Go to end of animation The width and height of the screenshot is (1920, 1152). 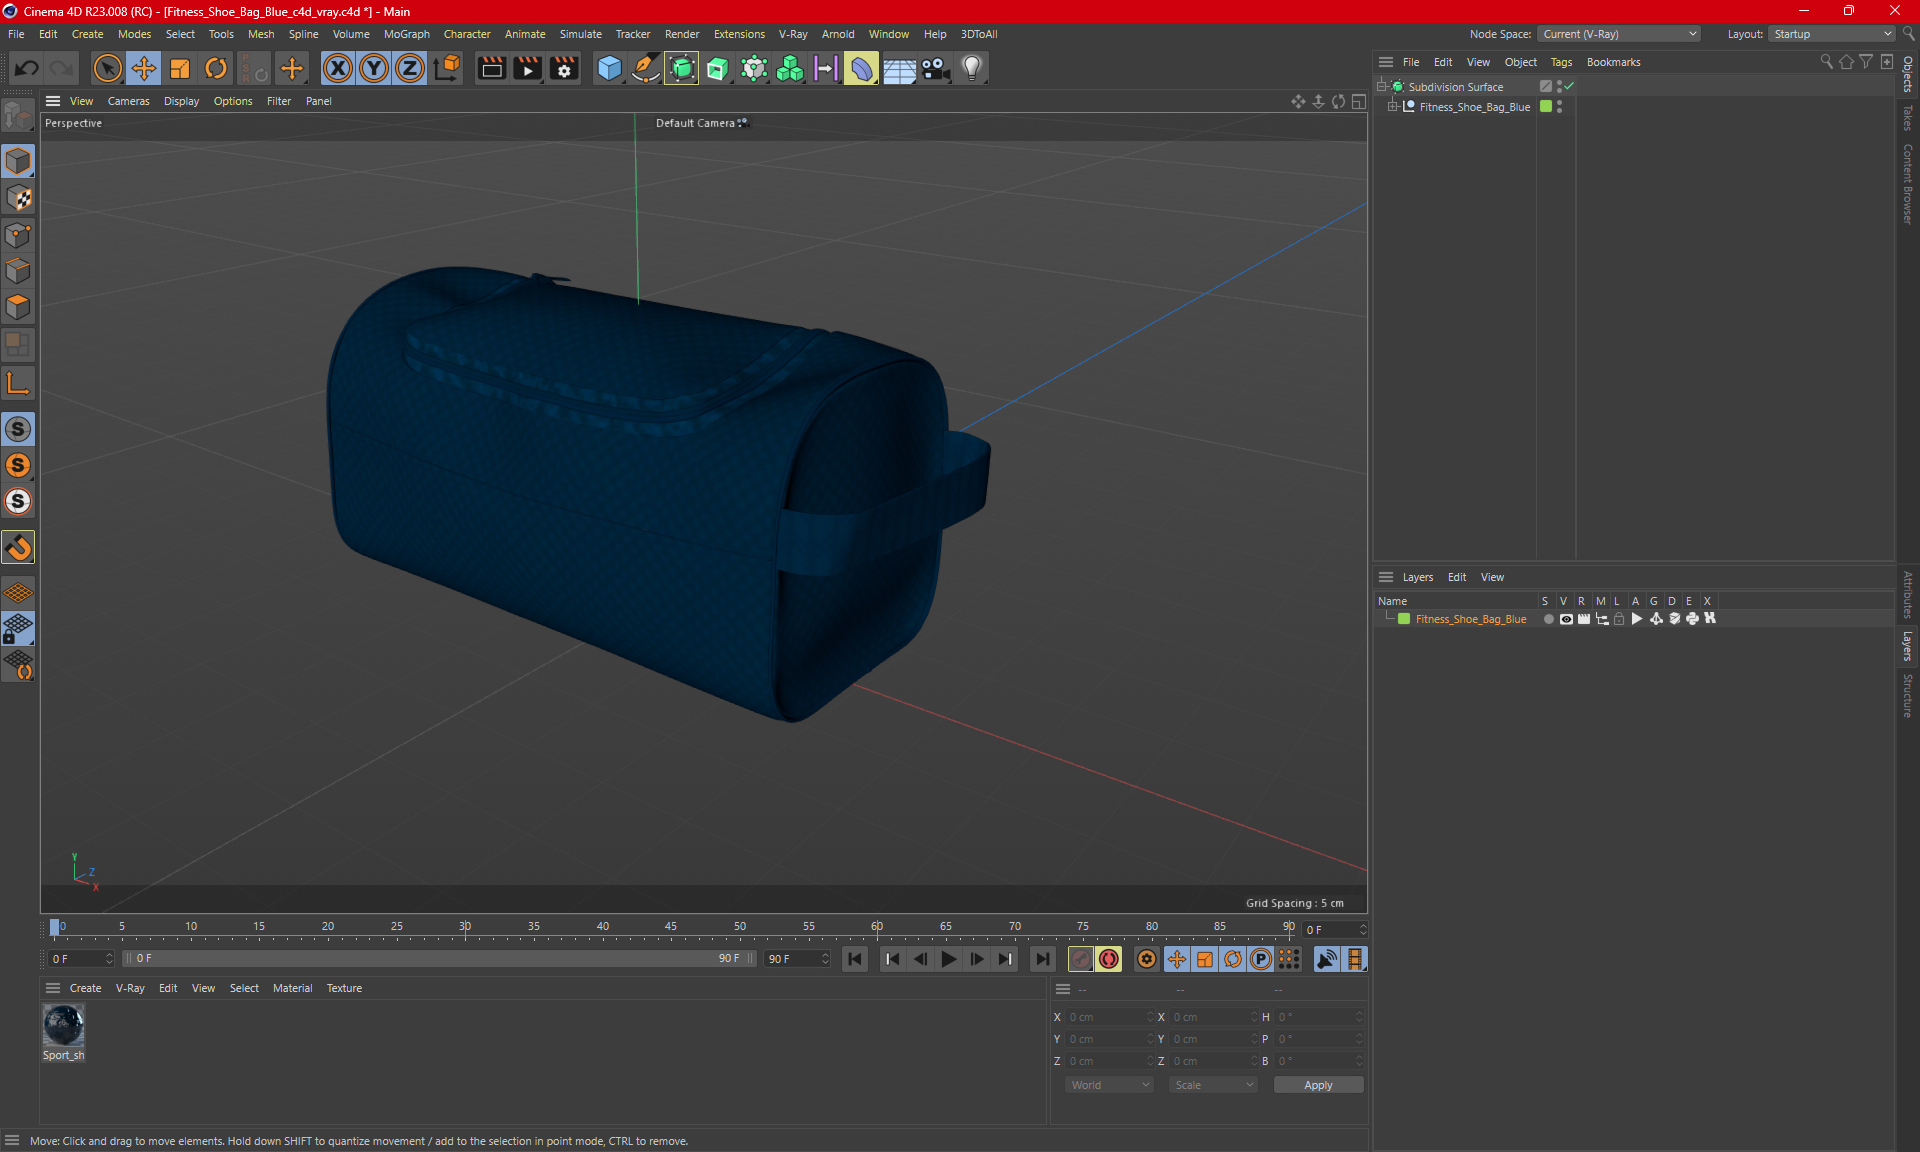(1043, 959)
